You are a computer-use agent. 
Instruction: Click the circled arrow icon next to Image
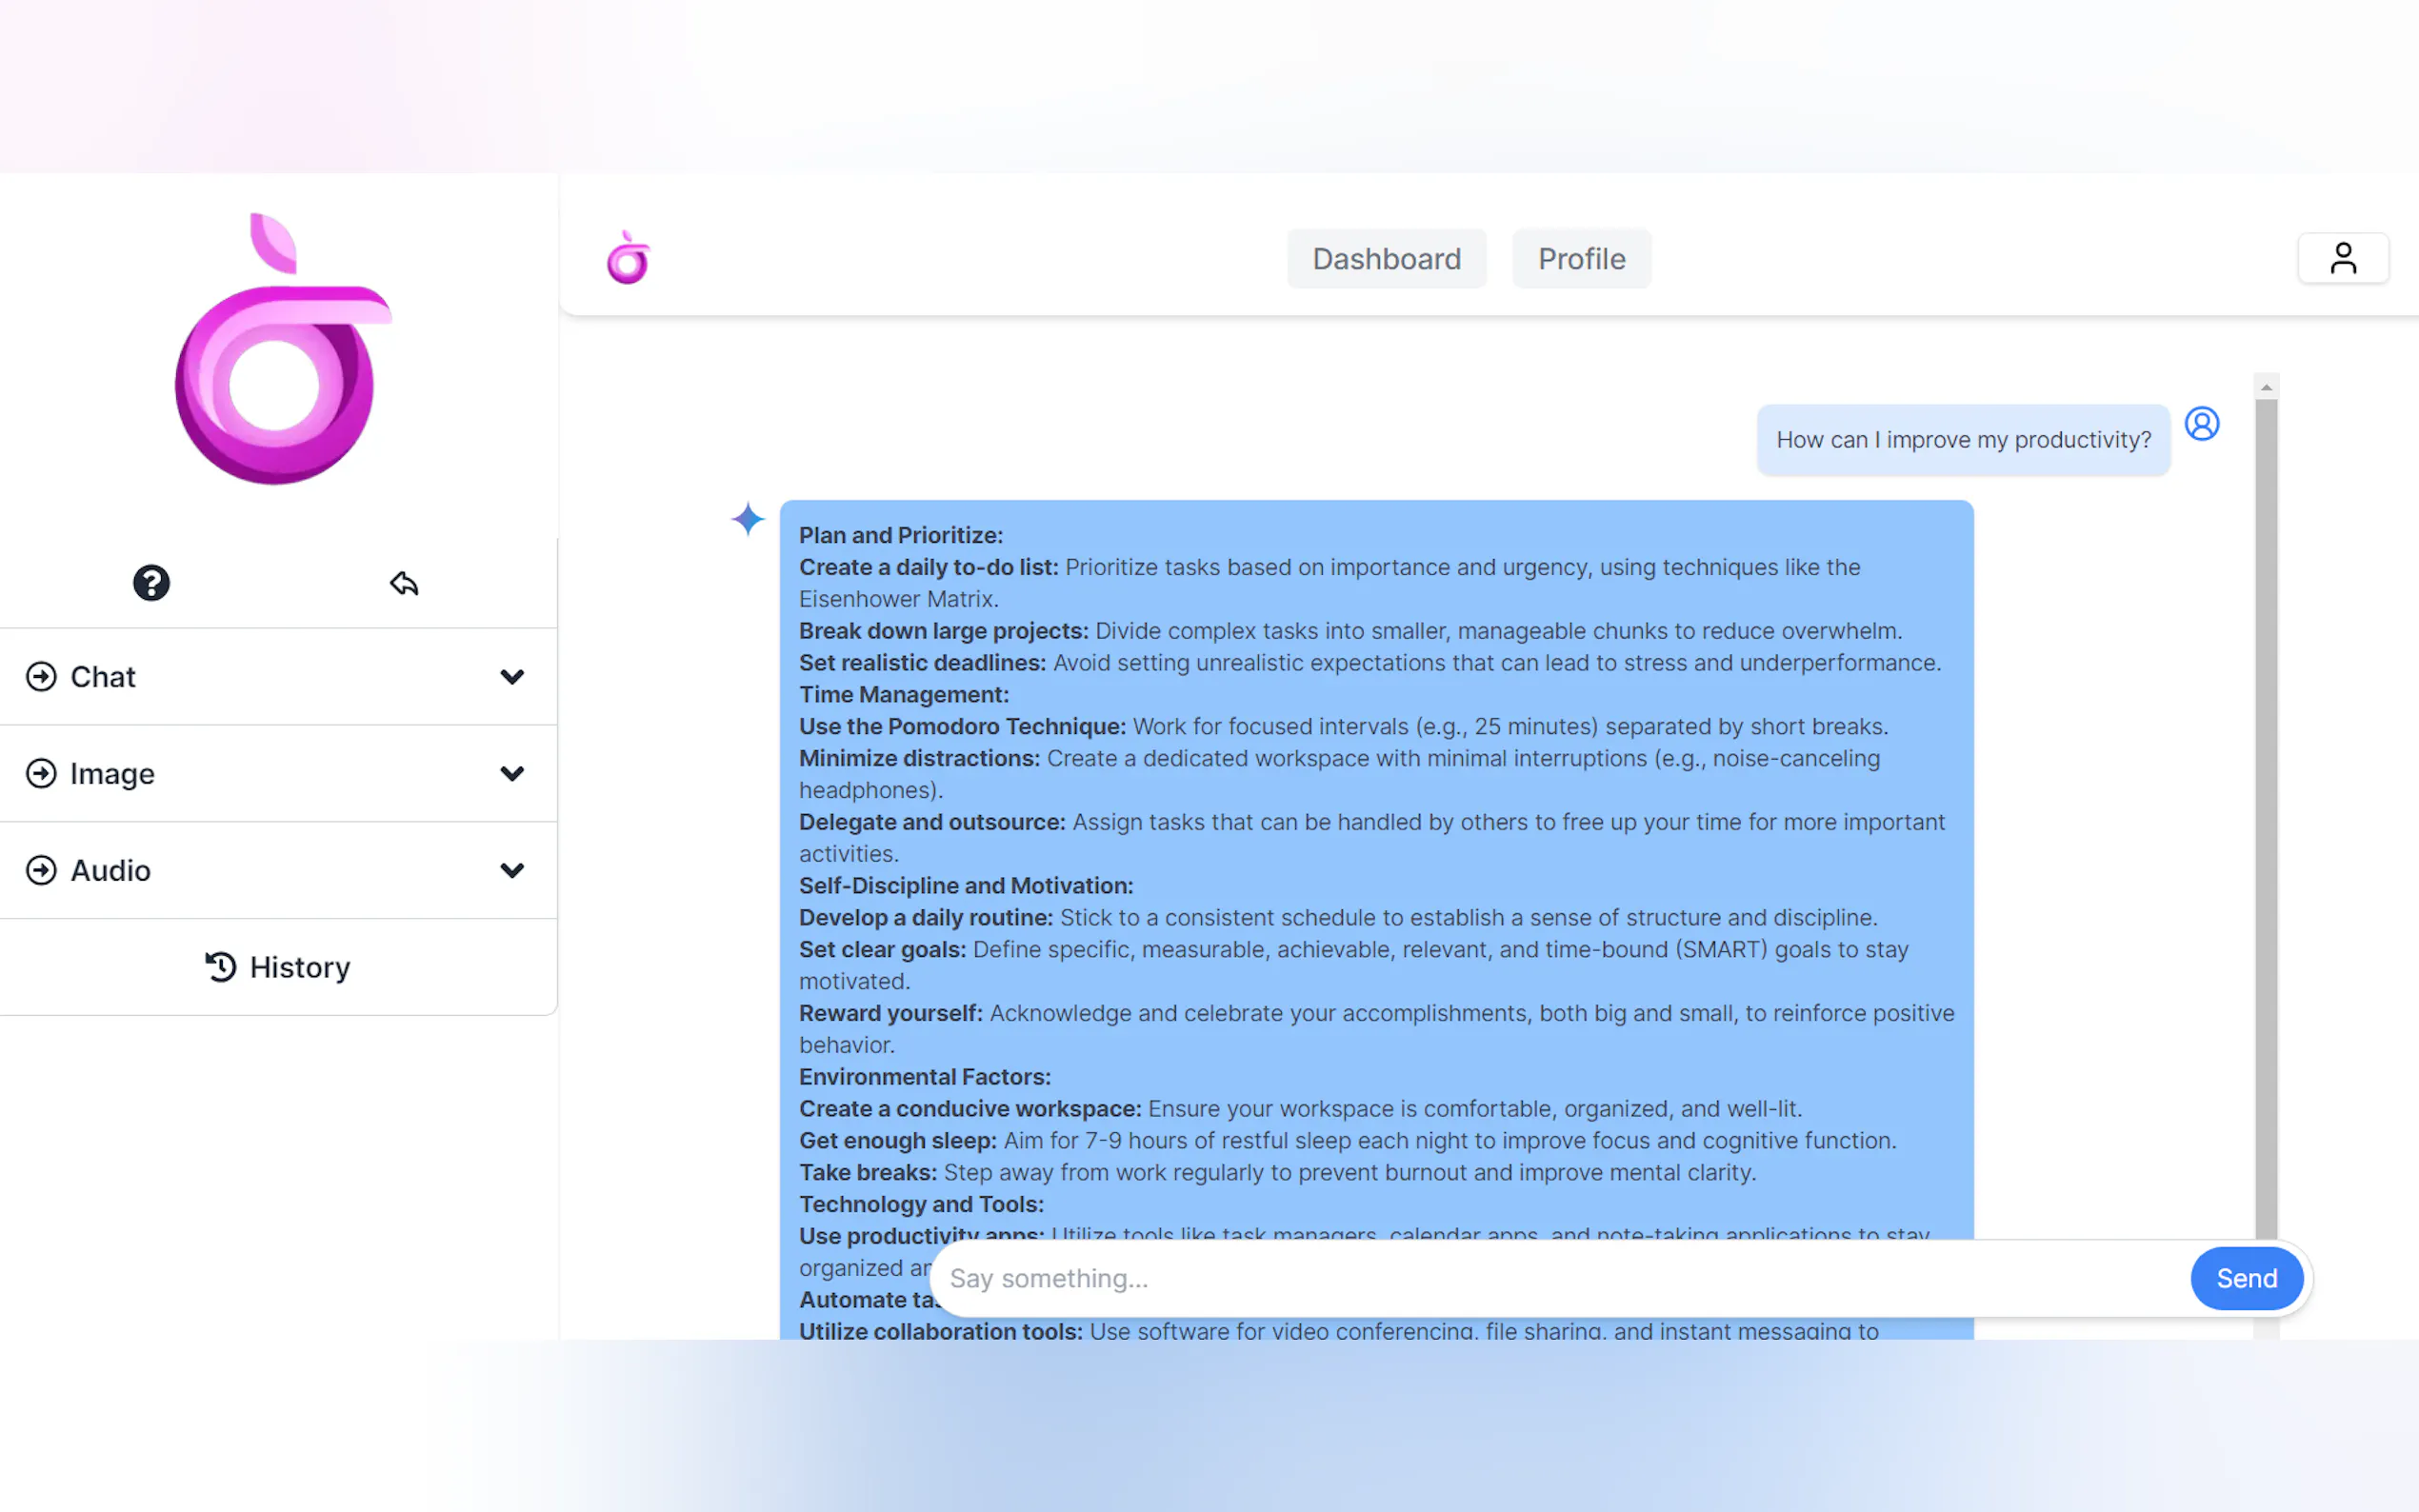(41, 774)
